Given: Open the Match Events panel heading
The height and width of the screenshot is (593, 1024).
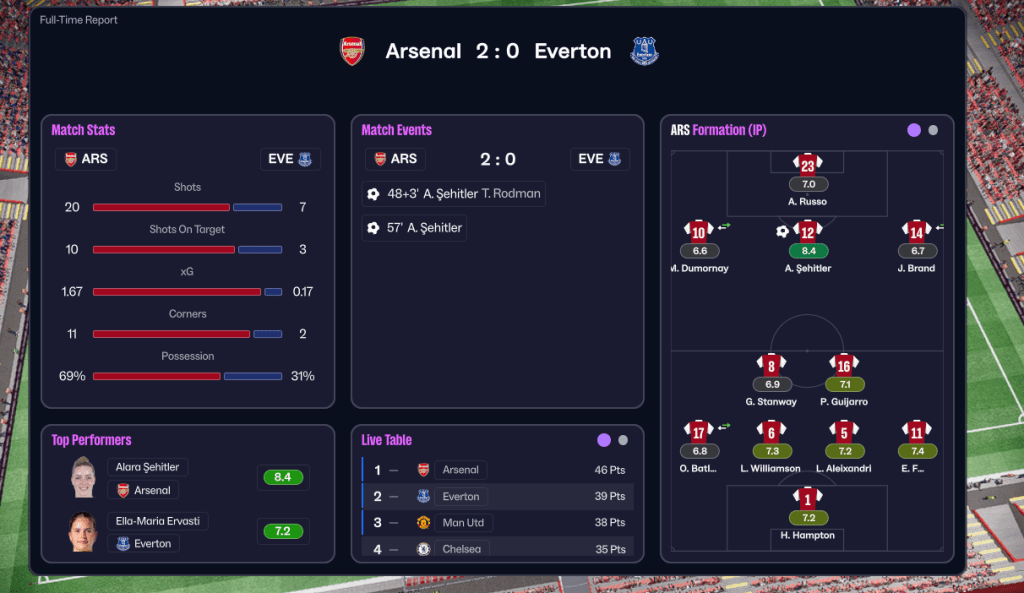Looking at the screenshot, I should point(396,130).
